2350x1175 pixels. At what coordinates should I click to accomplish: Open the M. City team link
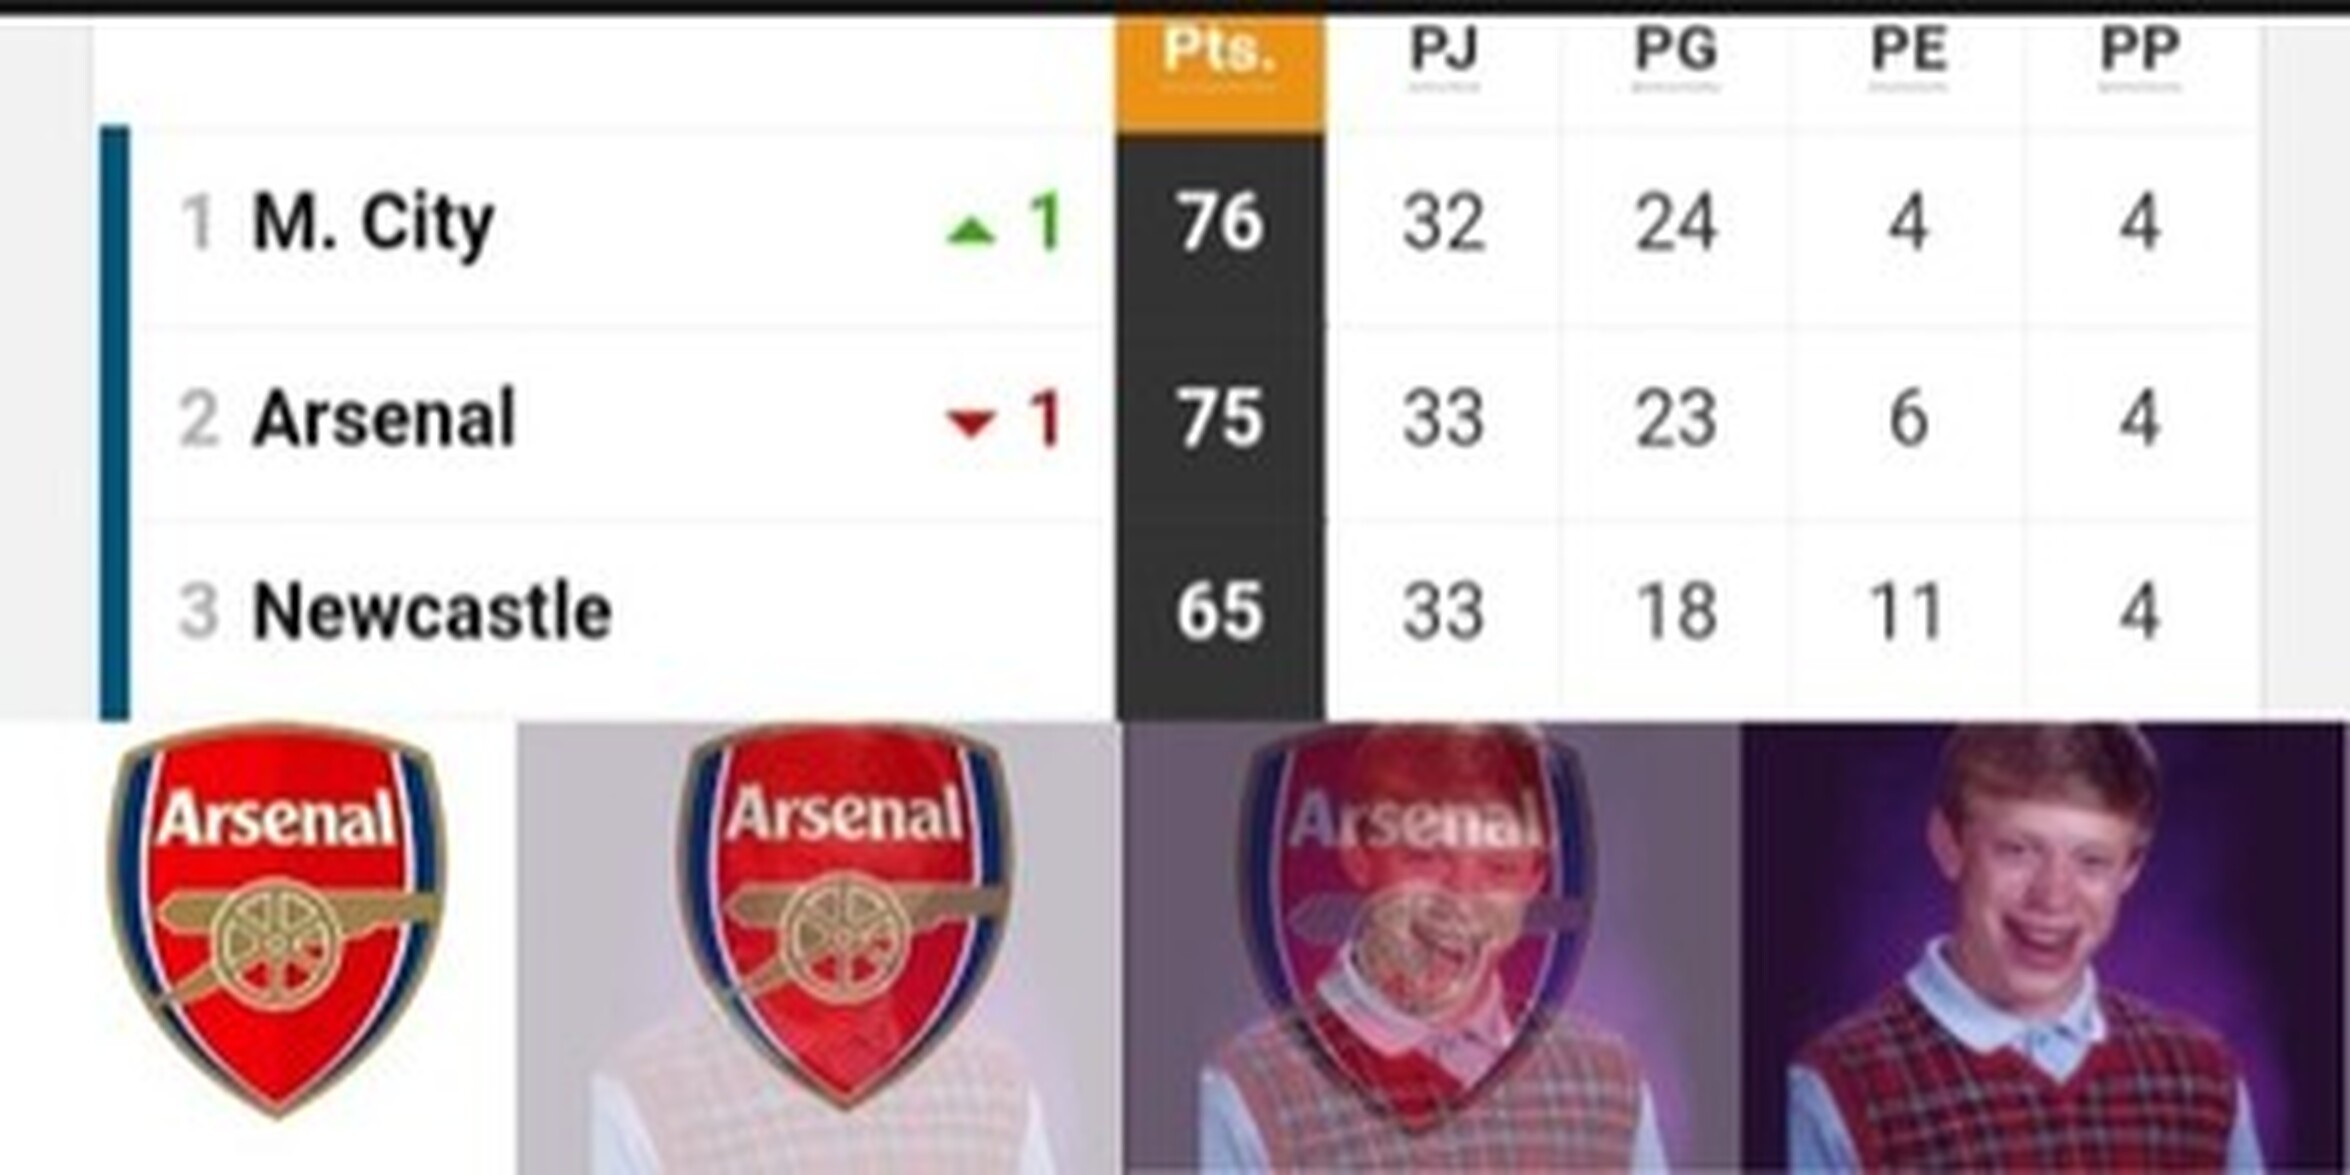tap(373, 222)
